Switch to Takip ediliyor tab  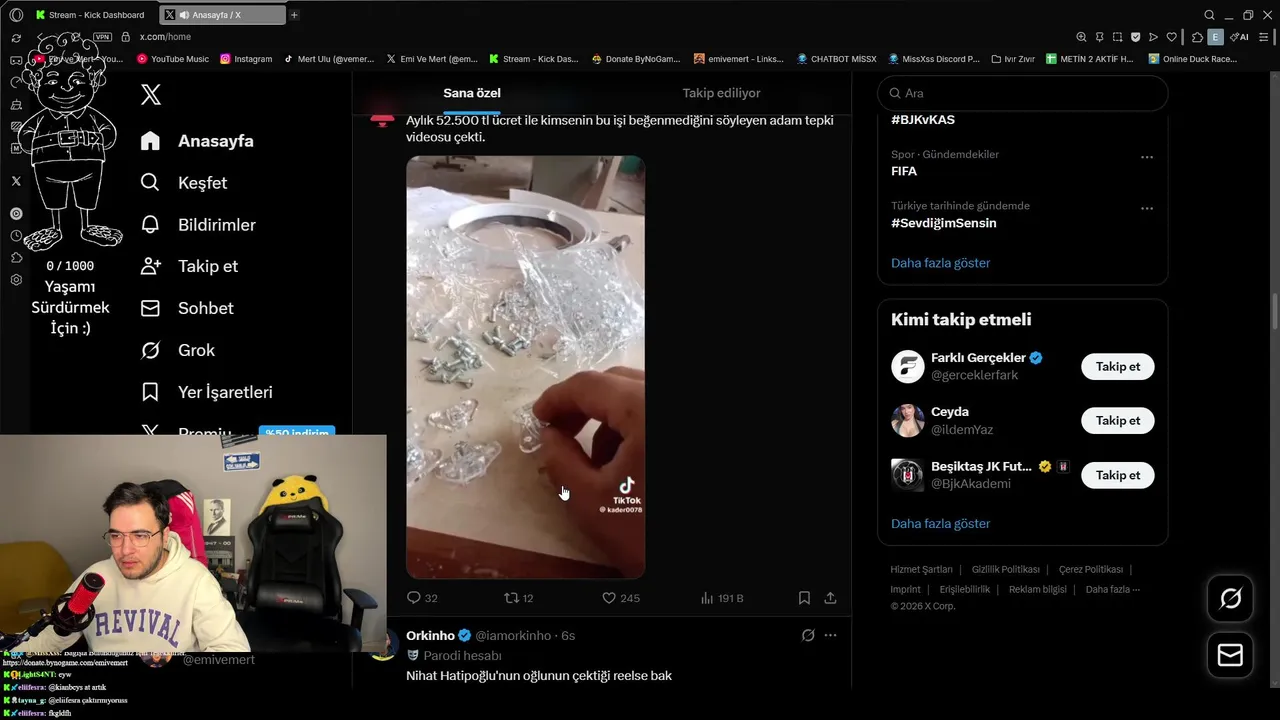721,93
